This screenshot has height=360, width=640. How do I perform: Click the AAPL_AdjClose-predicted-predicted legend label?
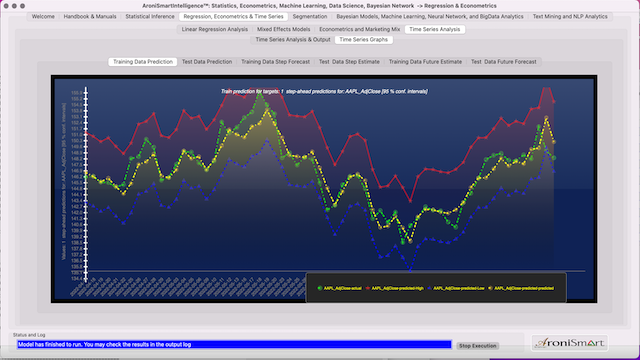(524, 288)
